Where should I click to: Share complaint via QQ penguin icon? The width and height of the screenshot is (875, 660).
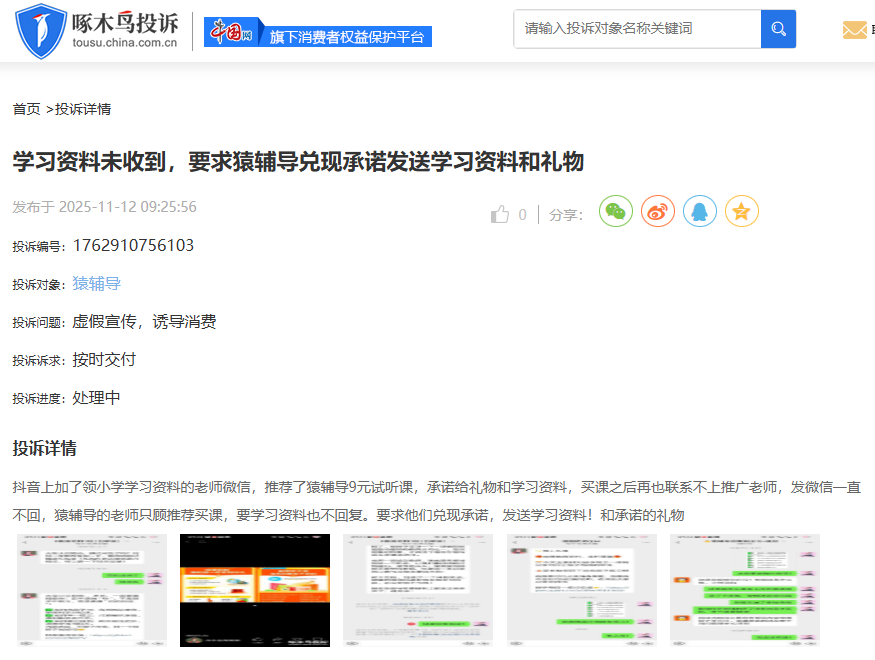point(700,211)
